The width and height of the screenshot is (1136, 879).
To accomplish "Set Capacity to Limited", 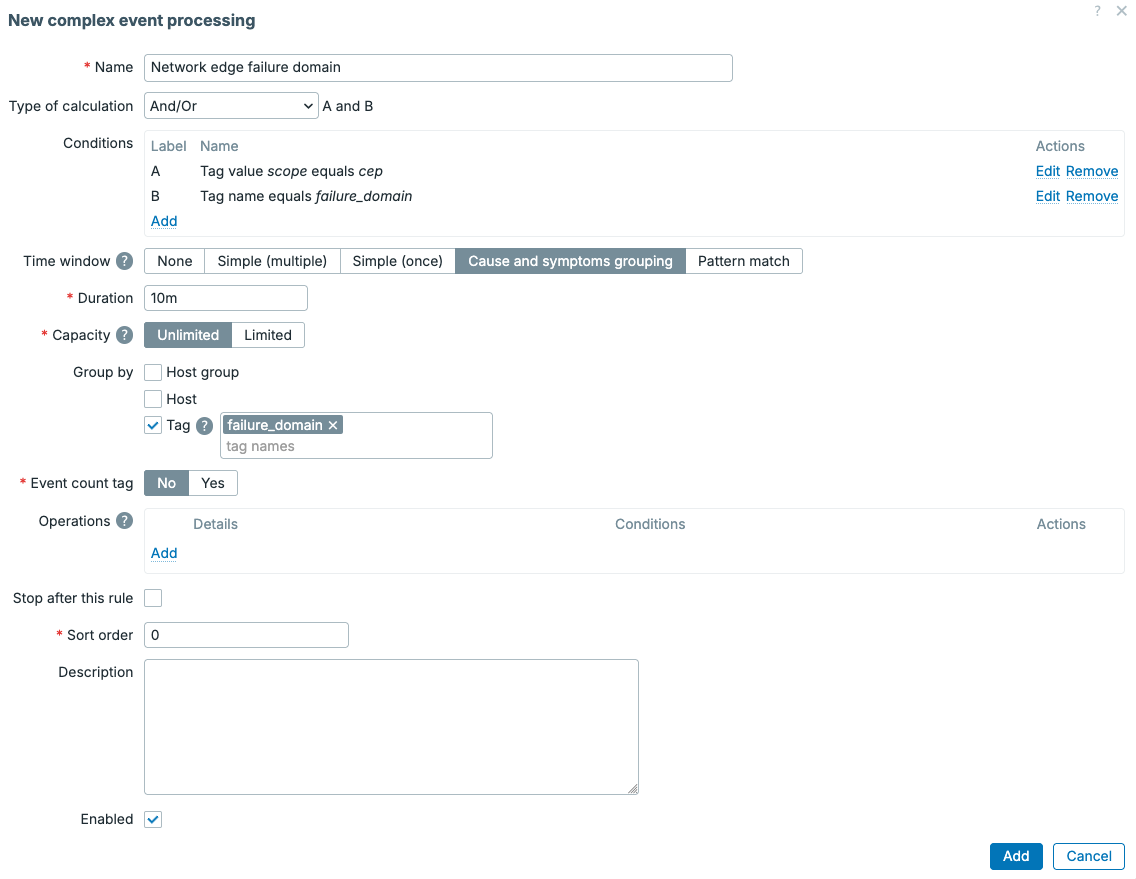I will pyautogui.click(x=267, y=335).
